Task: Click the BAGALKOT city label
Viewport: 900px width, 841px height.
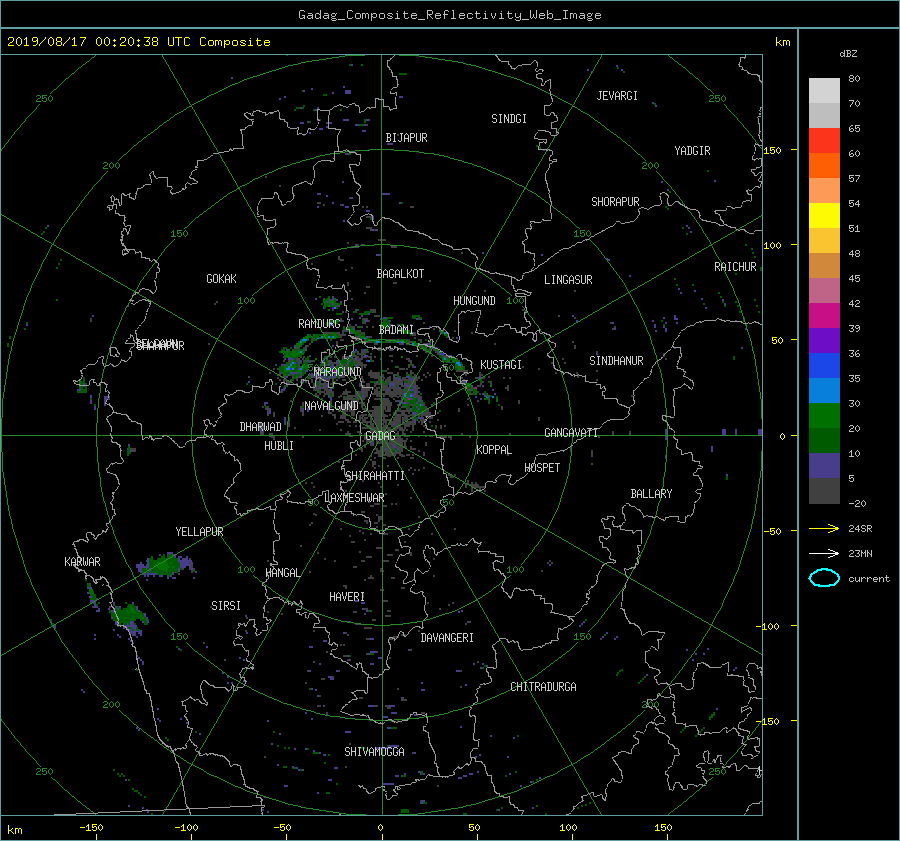Action: 400,274
